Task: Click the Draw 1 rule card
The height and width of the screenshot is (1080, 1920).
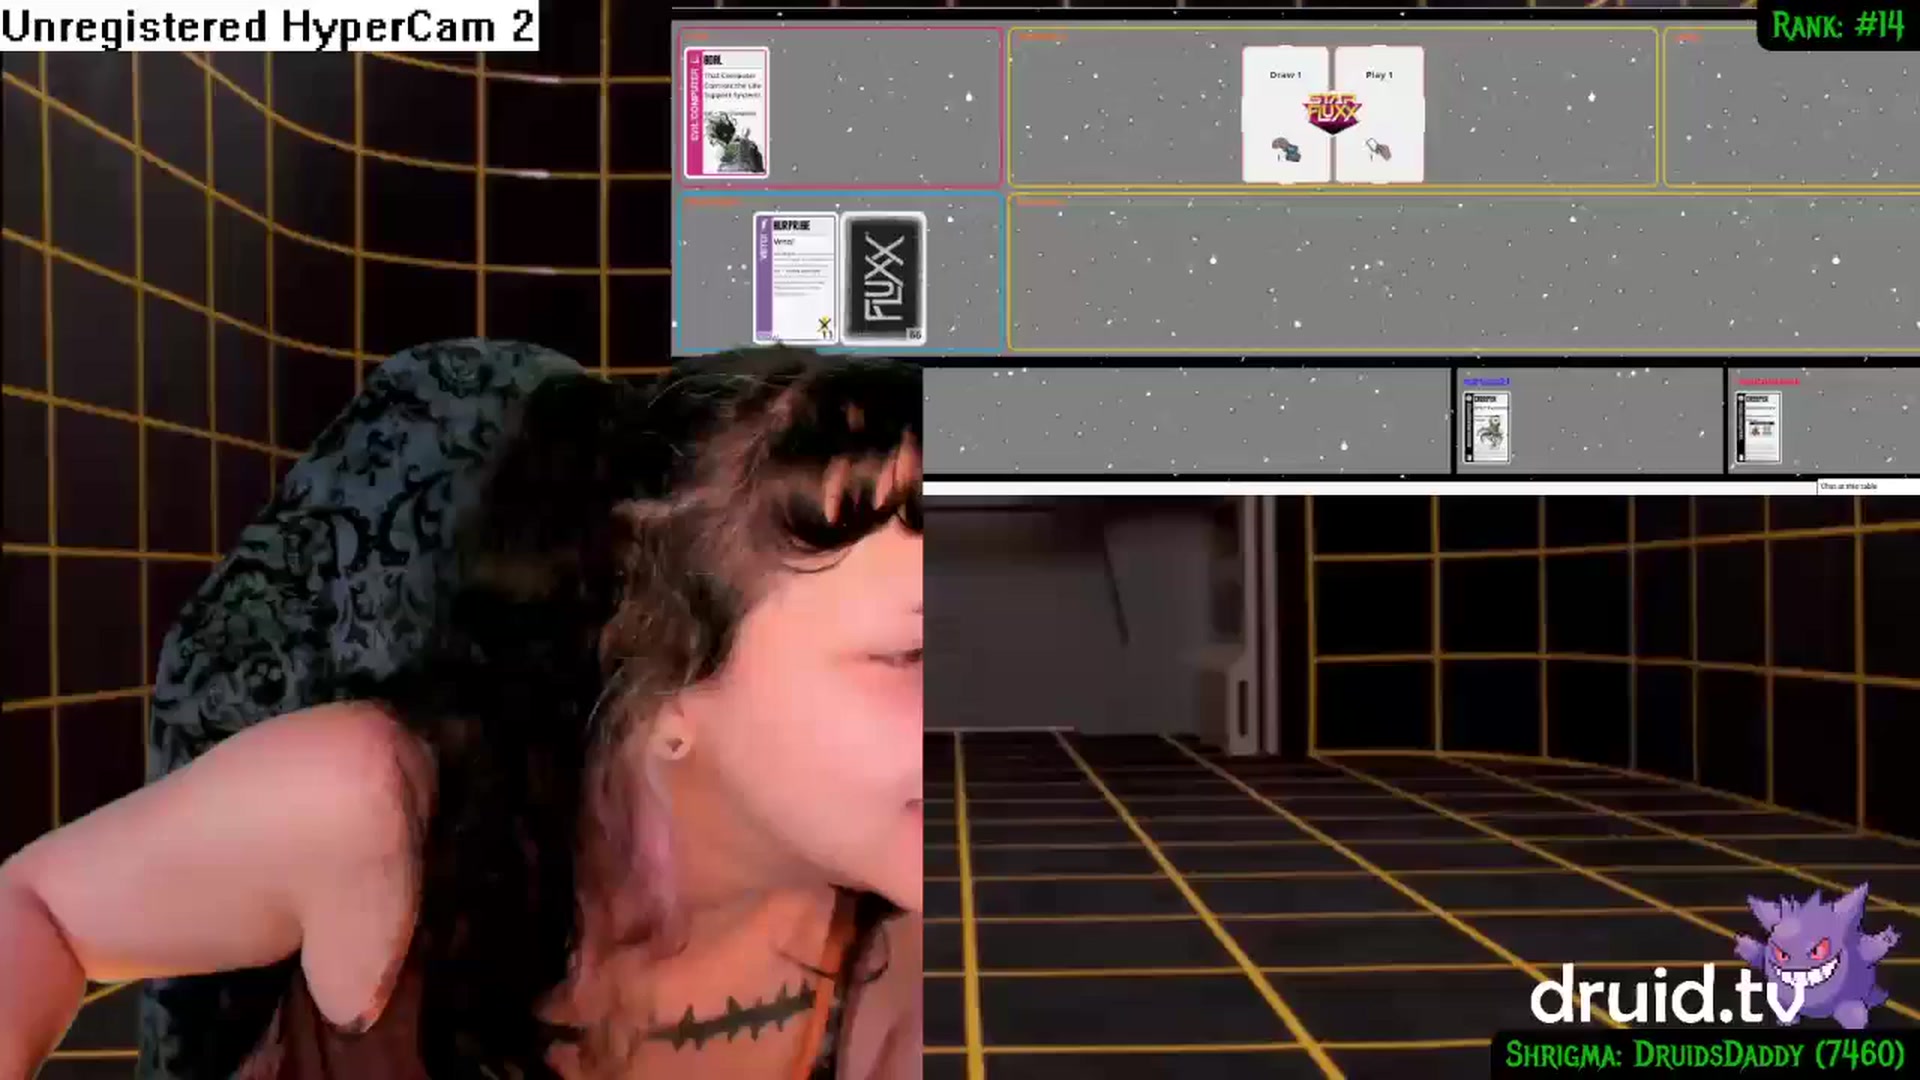Action: point(1285,114)
